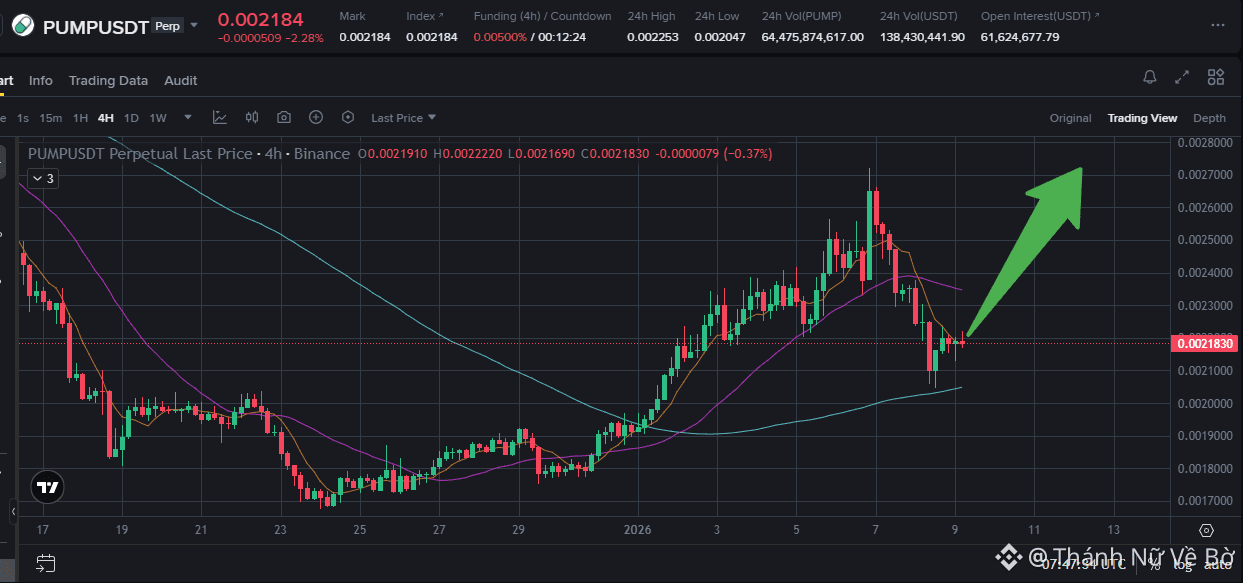Click the price change -2.28% text
The image size is (1243, 583).
(x=307, y=38)
